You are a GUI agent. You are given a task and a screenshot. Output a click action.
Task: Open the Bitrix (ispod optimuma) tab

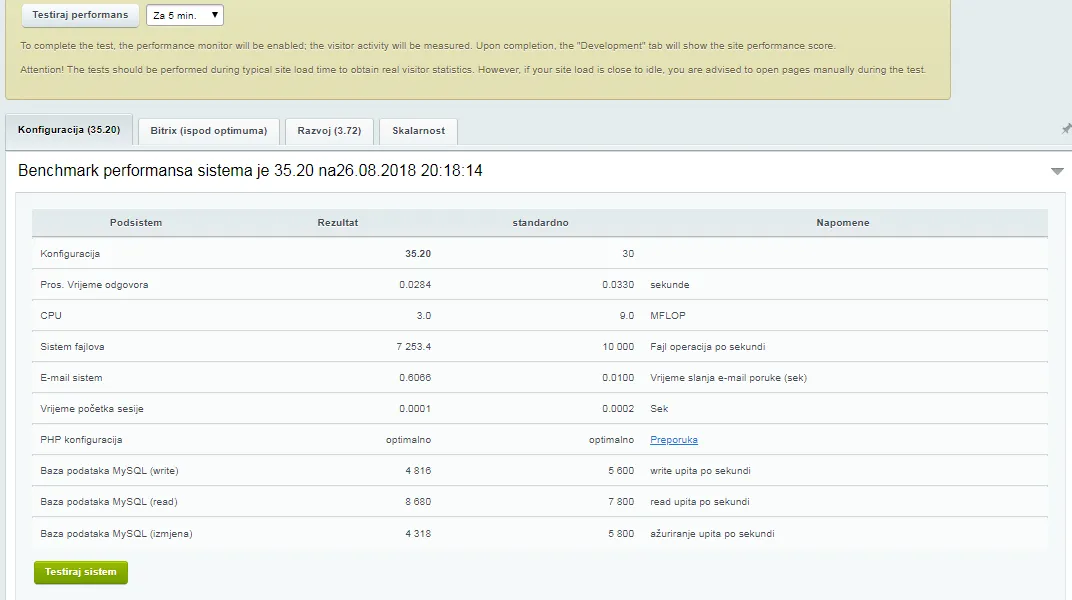(x=208, y=131)
